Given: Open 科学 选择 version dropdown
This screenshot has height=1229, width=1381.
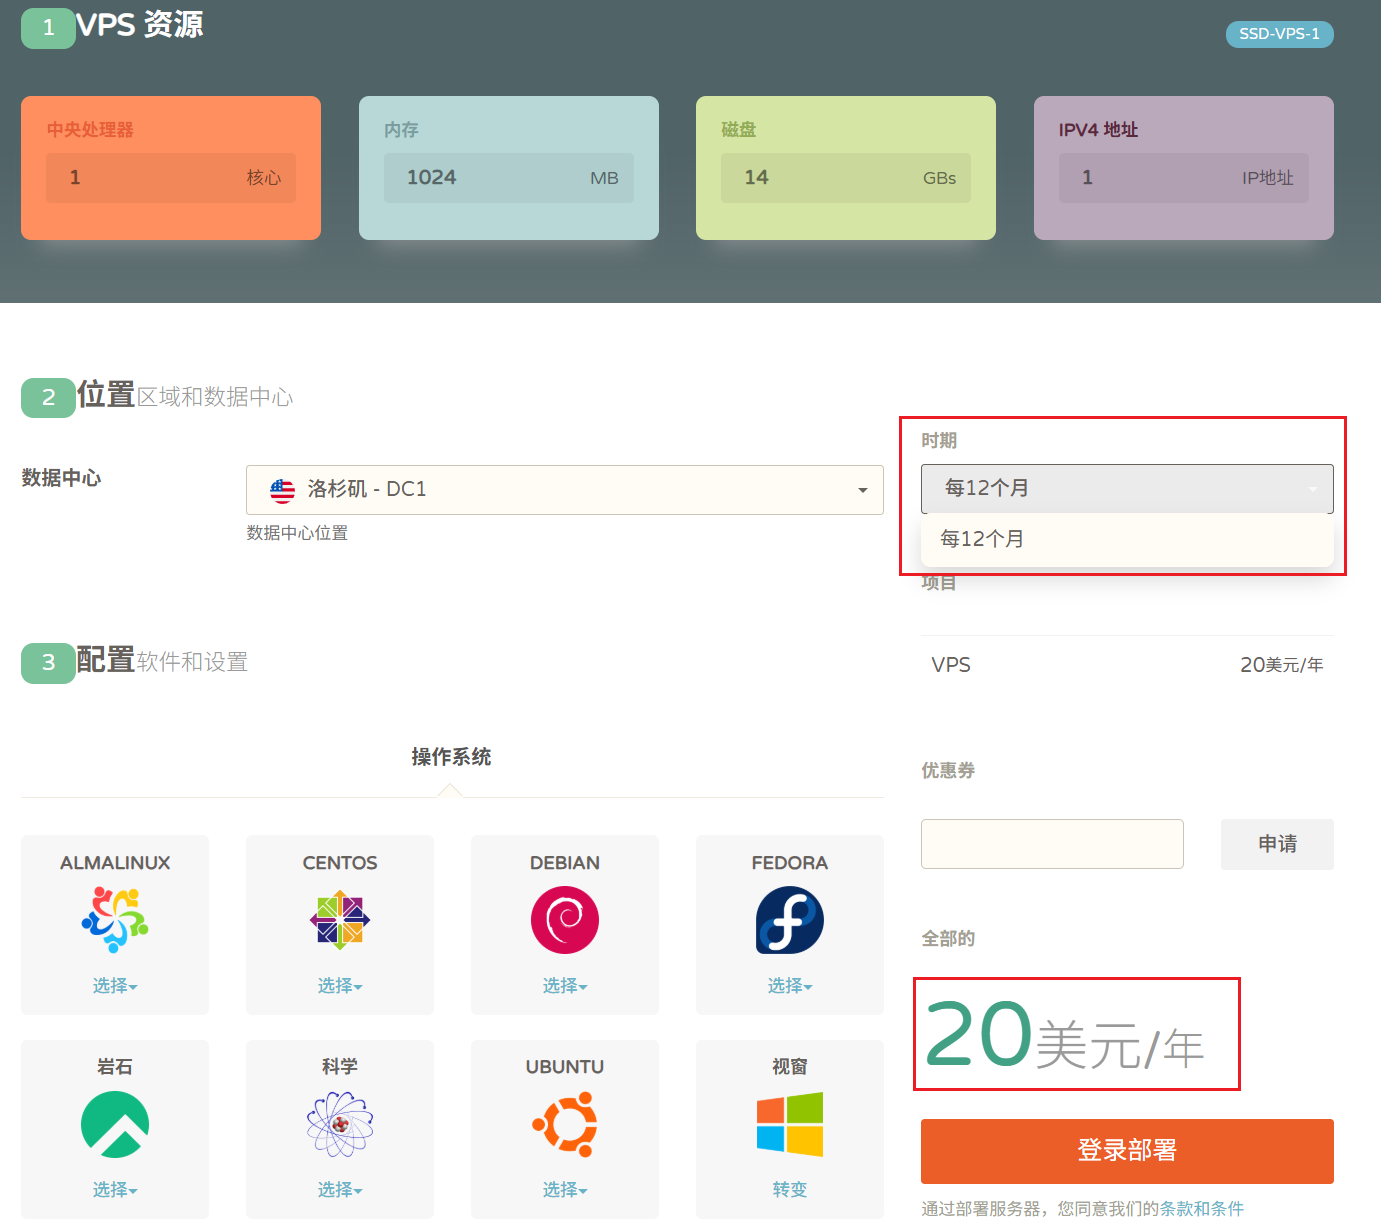Looking at the screenshot, I should point(340,1190).
